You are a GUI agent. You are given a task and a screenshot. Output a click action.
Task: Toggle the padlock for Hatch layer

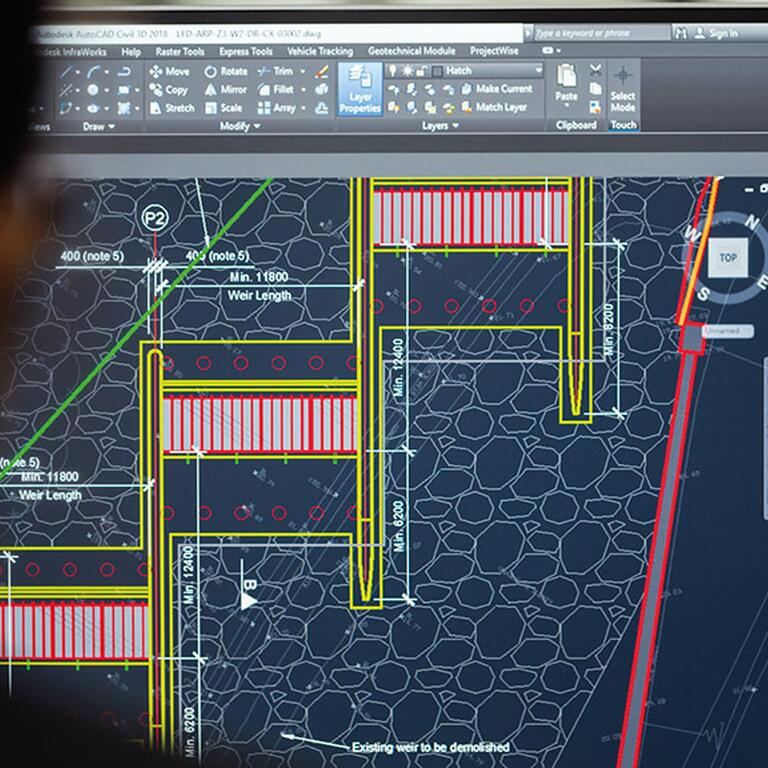coord(421,72)
